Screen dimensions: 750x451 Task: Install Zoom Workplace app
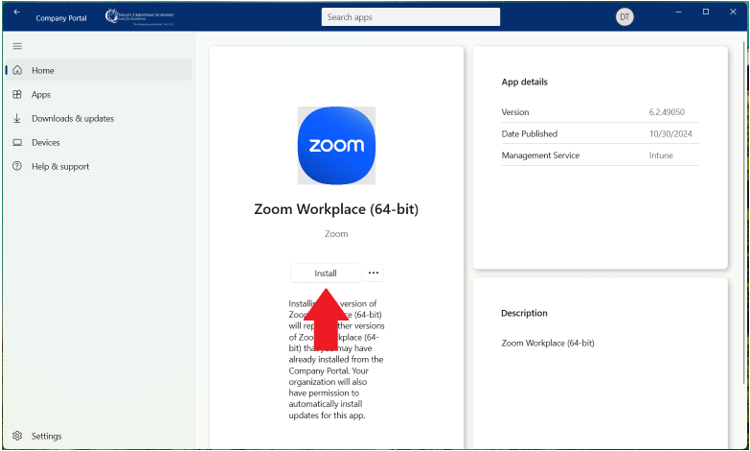(325, 273)
